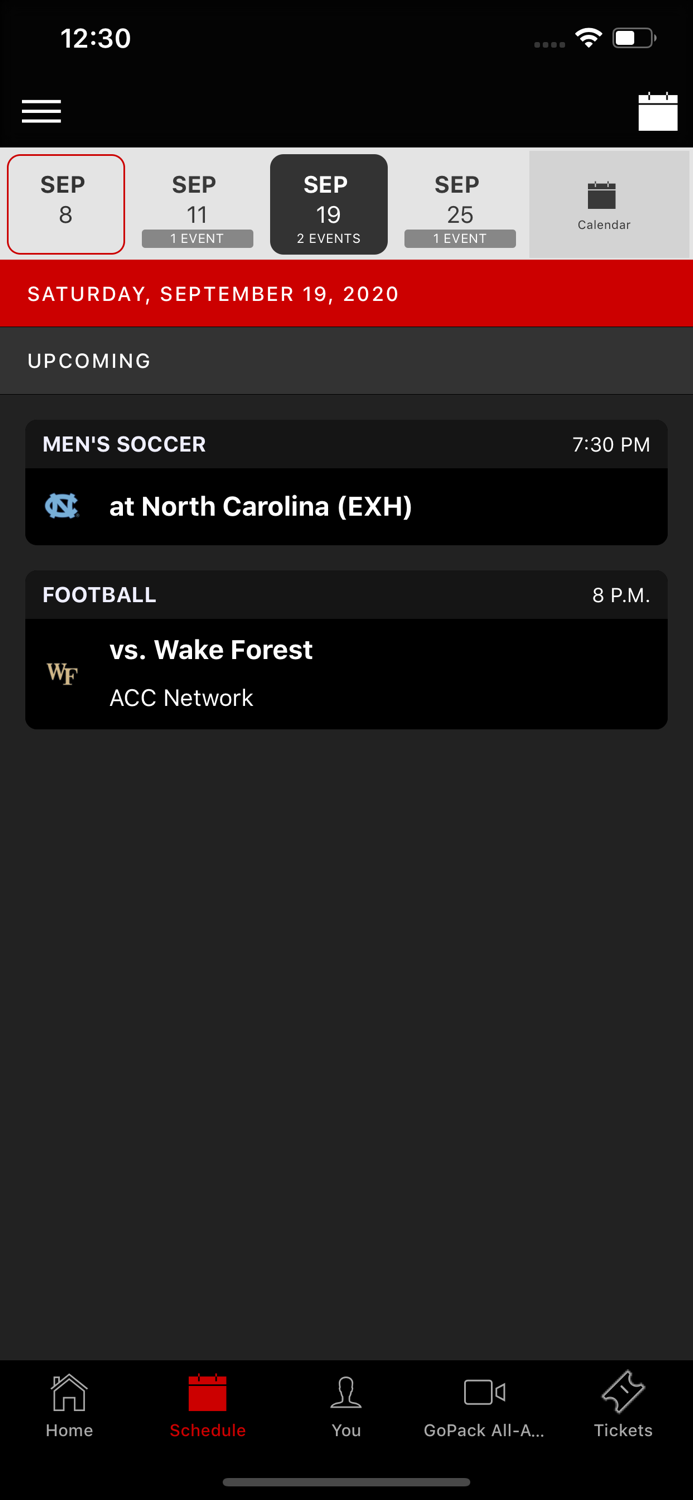The width and height of the screenshot is (693, 1500).
Task: Tap the Calendar icon in the date strip
Action: (604, 203)
